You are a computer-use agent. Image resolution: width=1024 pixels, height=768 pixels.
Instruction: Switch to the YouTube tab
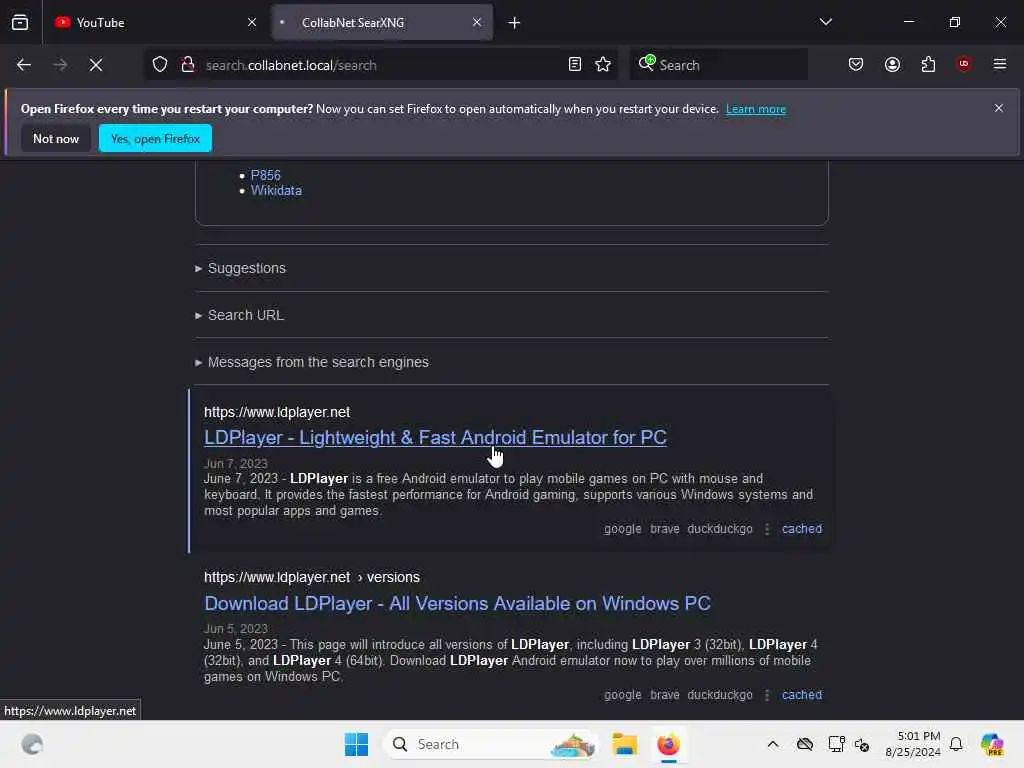pos(155,23)
